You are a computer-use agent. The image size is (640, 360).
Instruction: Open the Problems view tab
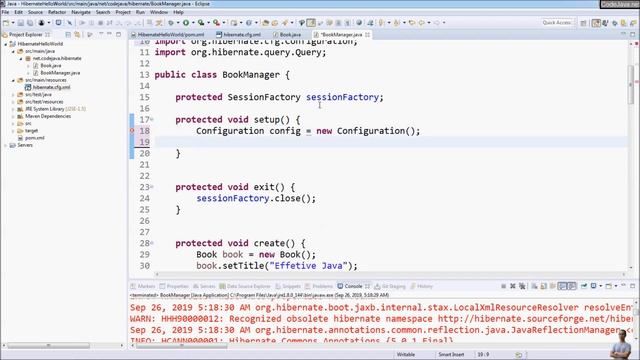(x=319, y=287)
